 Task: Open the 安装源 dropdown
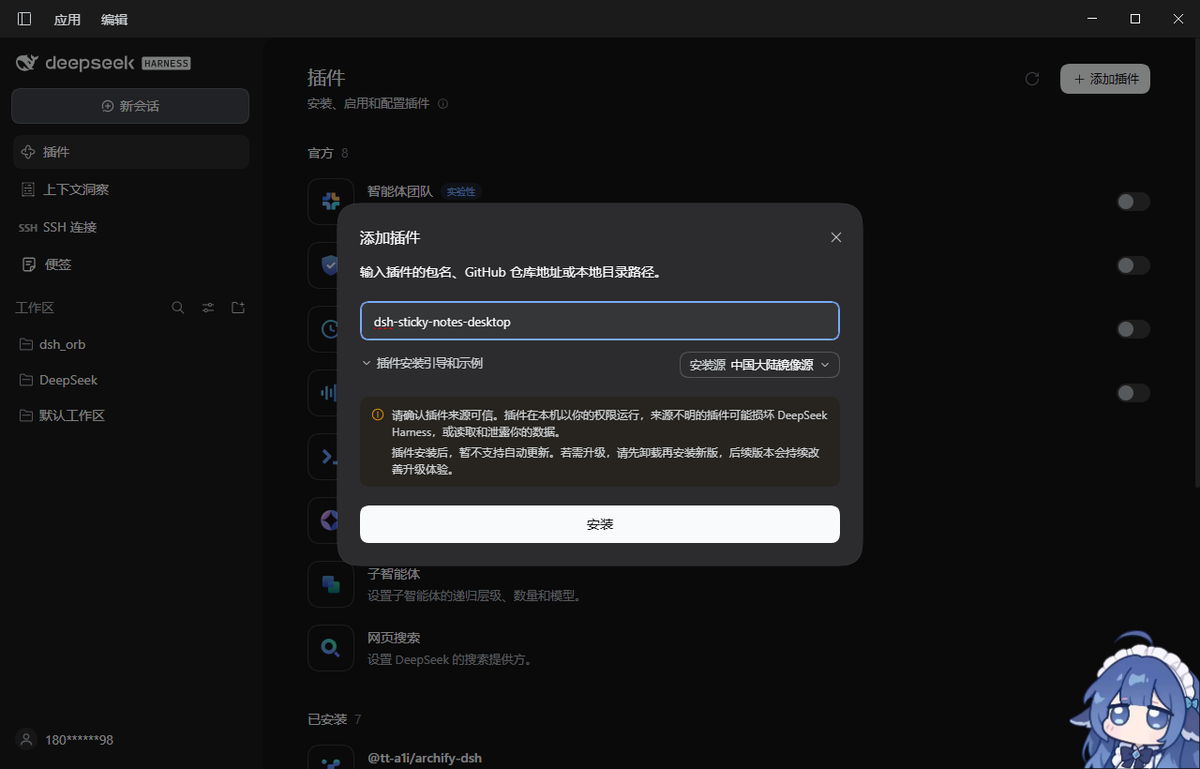coord(760,365)
